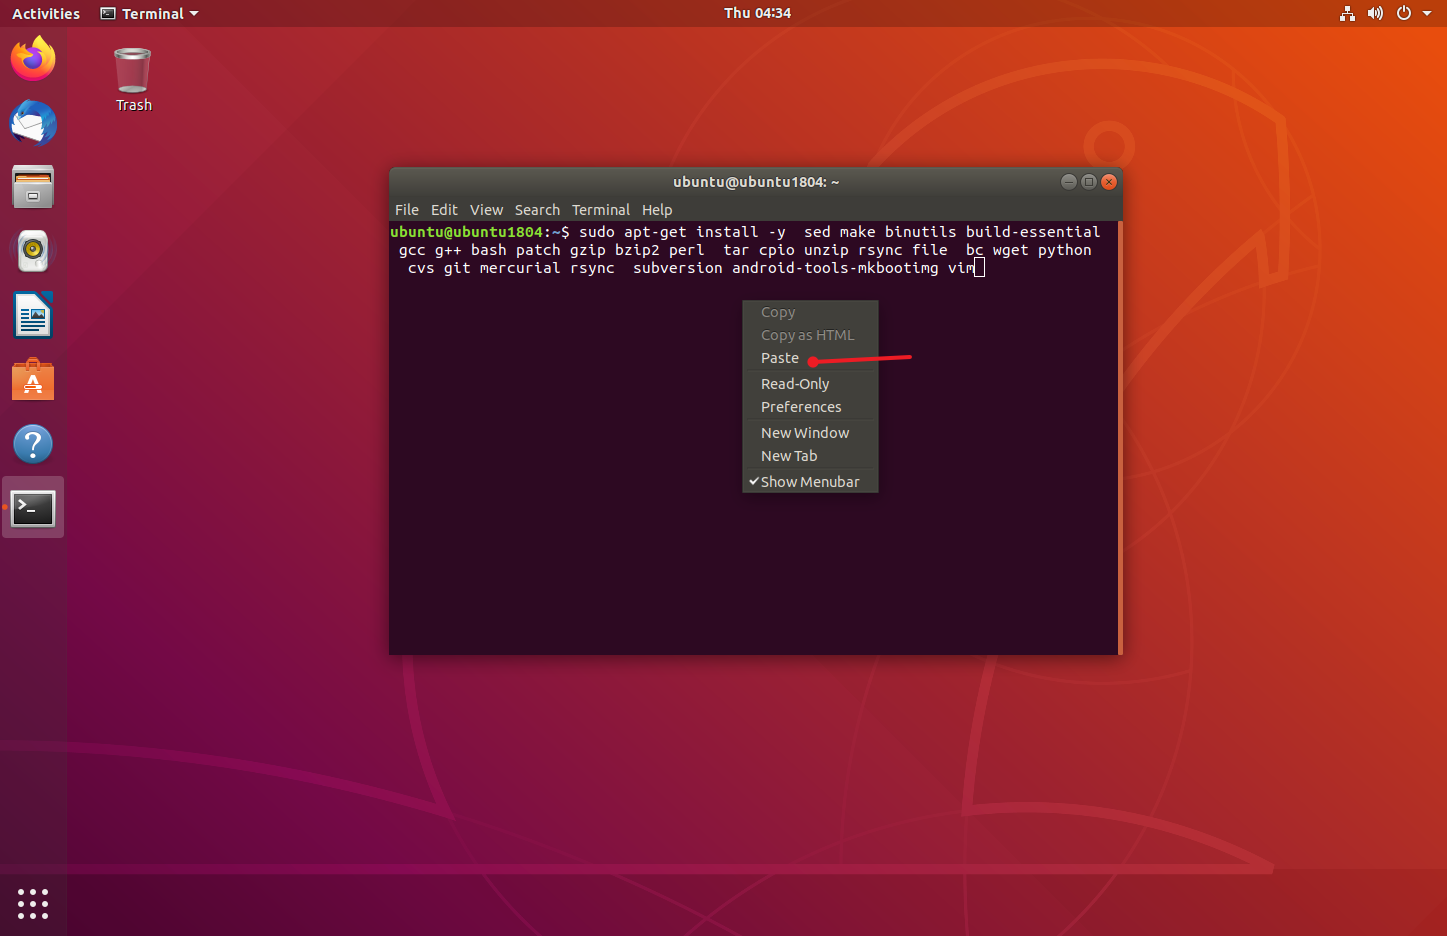The image size is (1447, 936).
Task: Toggle the Show Menubar checkmark option
Action: pyautogui.click(x=809, y=482)
